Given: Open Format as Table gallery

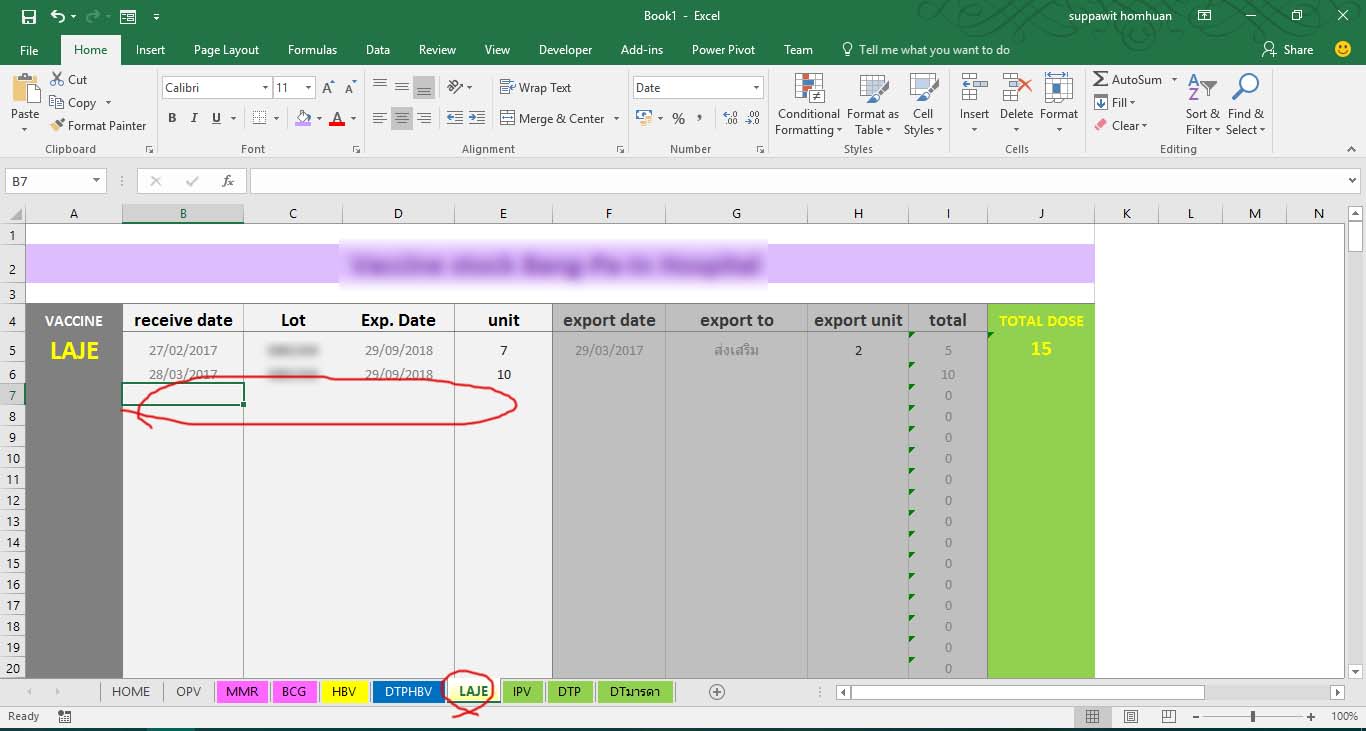Looking at the screenshot, I should pos(873,104).
